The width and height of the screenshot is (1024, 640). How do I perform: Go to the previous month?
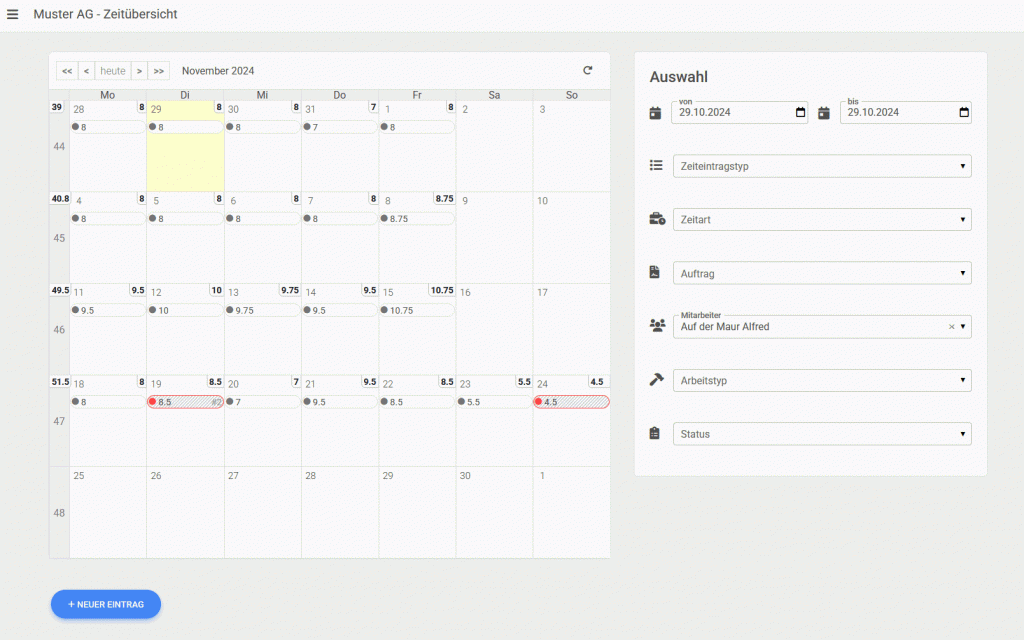click(86, 71)
